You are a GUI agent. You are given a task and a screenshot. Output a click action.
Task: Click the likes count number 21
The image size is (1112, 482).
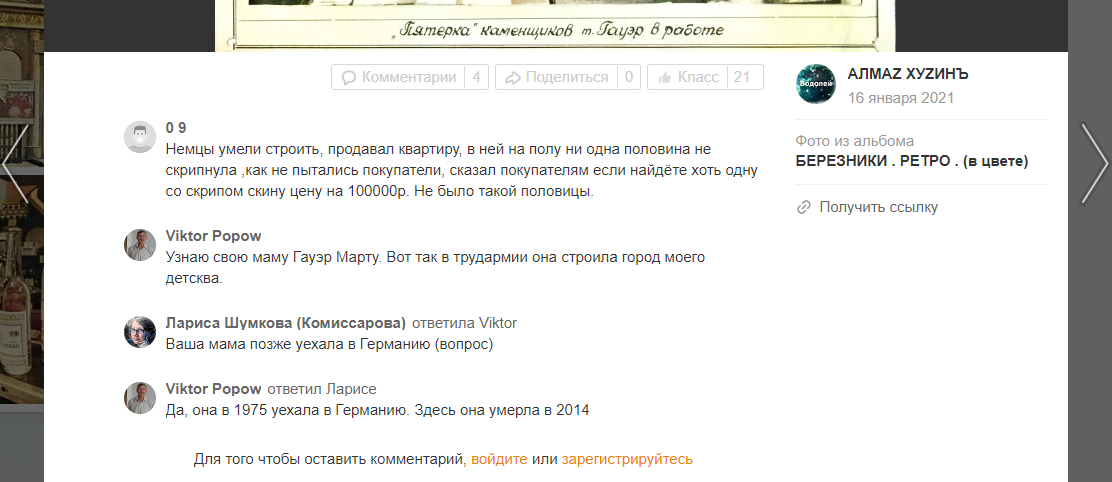tap(741, 77)
